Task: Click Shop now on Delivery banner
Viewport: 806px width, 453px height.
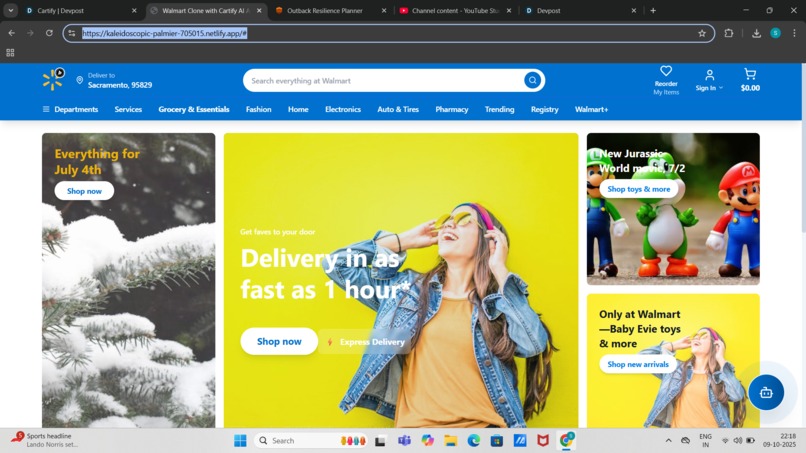Action: click(279, 341)
